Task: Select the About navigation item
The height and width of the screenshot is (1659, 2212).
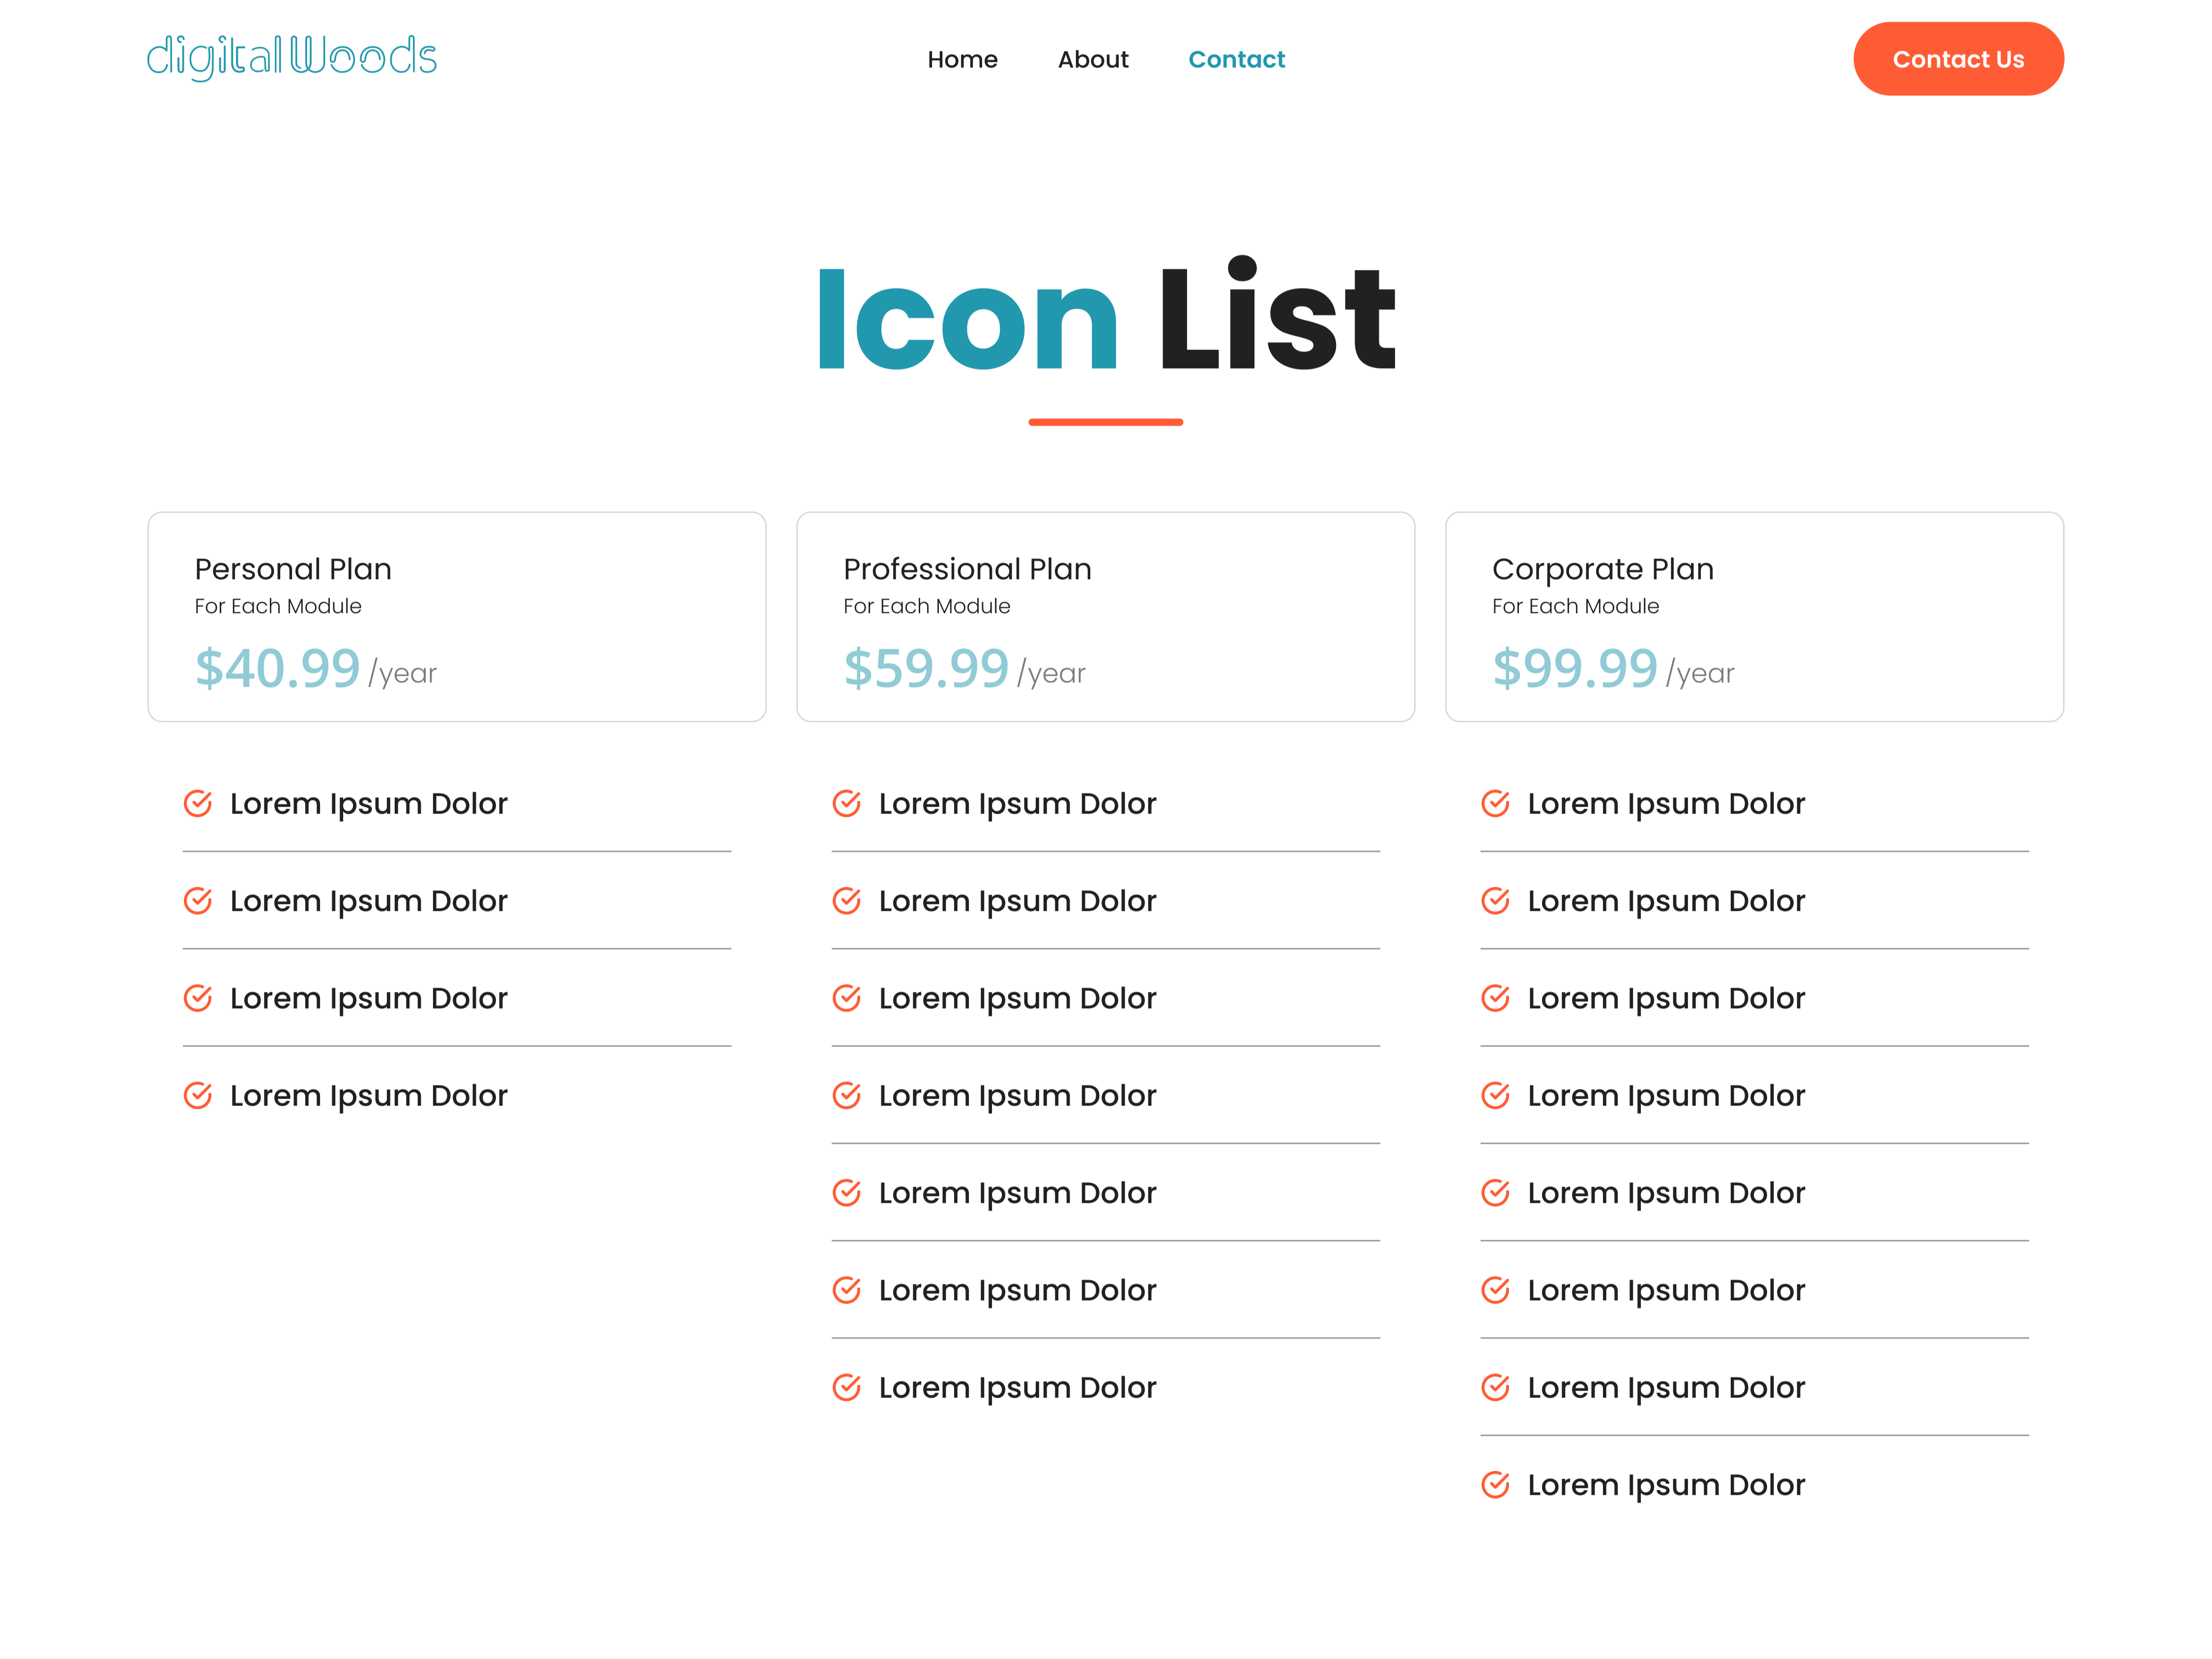Action: tap(1093, 59)
